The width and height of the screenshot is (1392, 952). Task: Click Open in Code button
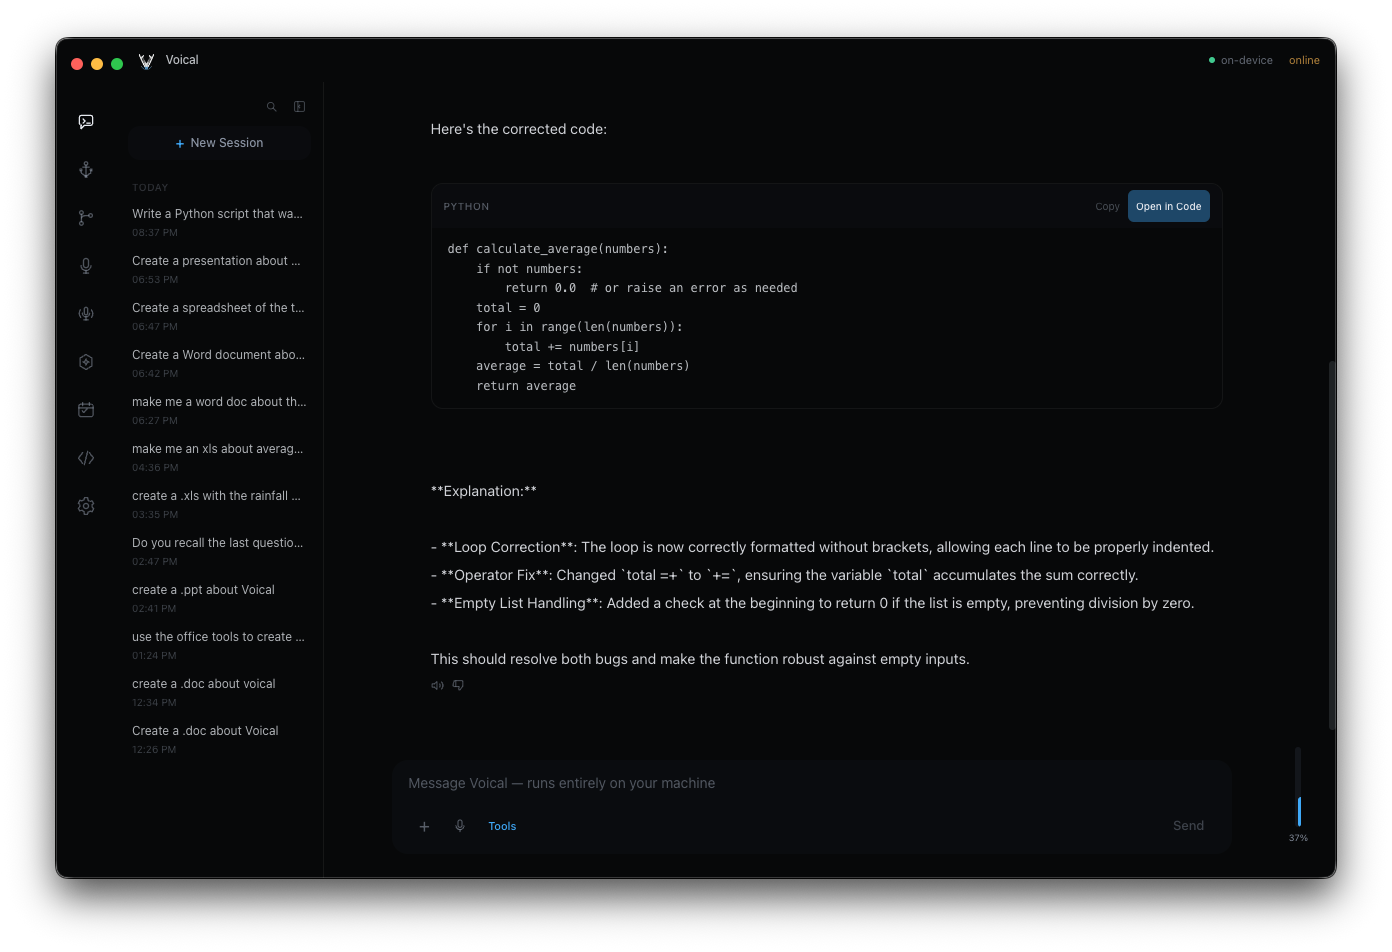1168,206
